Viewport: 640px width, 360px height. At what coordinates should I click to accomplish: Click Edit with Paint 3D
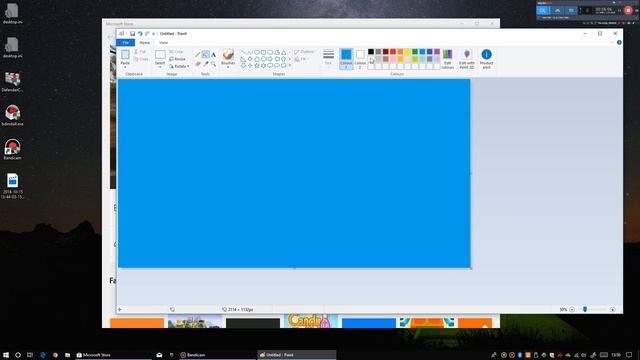pos(467,59)
